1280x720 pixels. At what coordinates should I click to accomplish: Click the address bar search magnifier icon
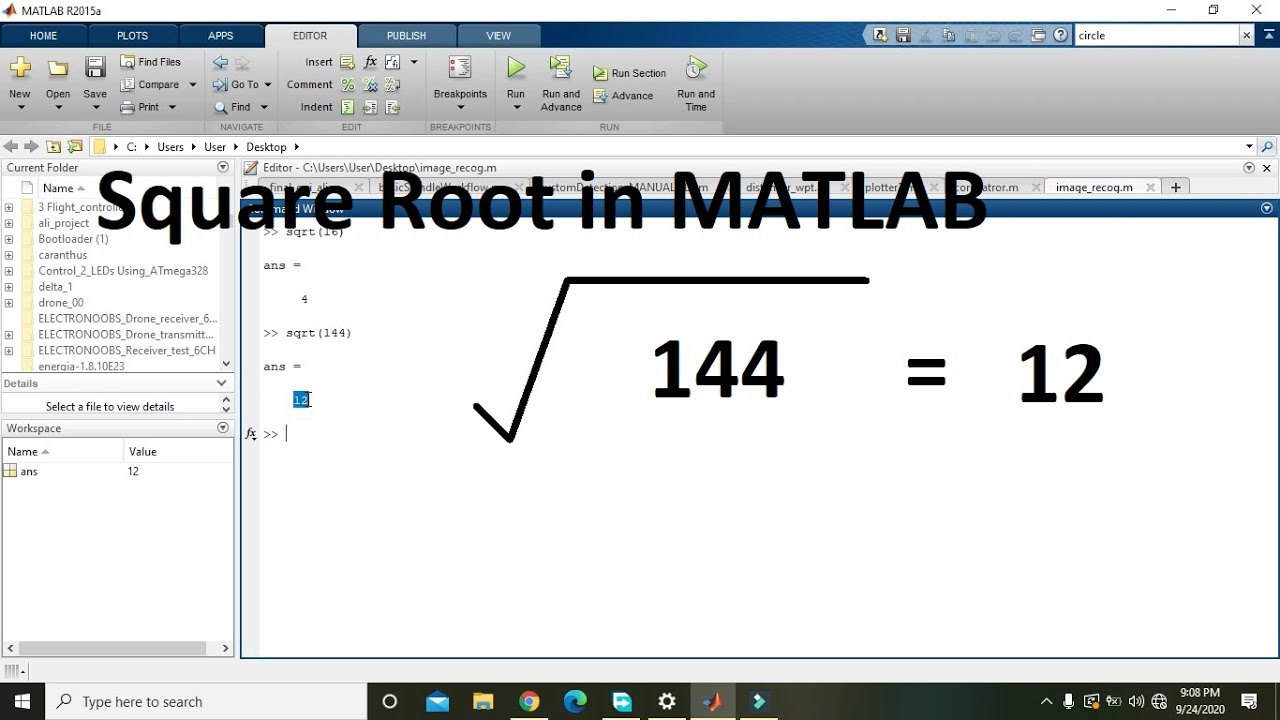point(1267,147)
